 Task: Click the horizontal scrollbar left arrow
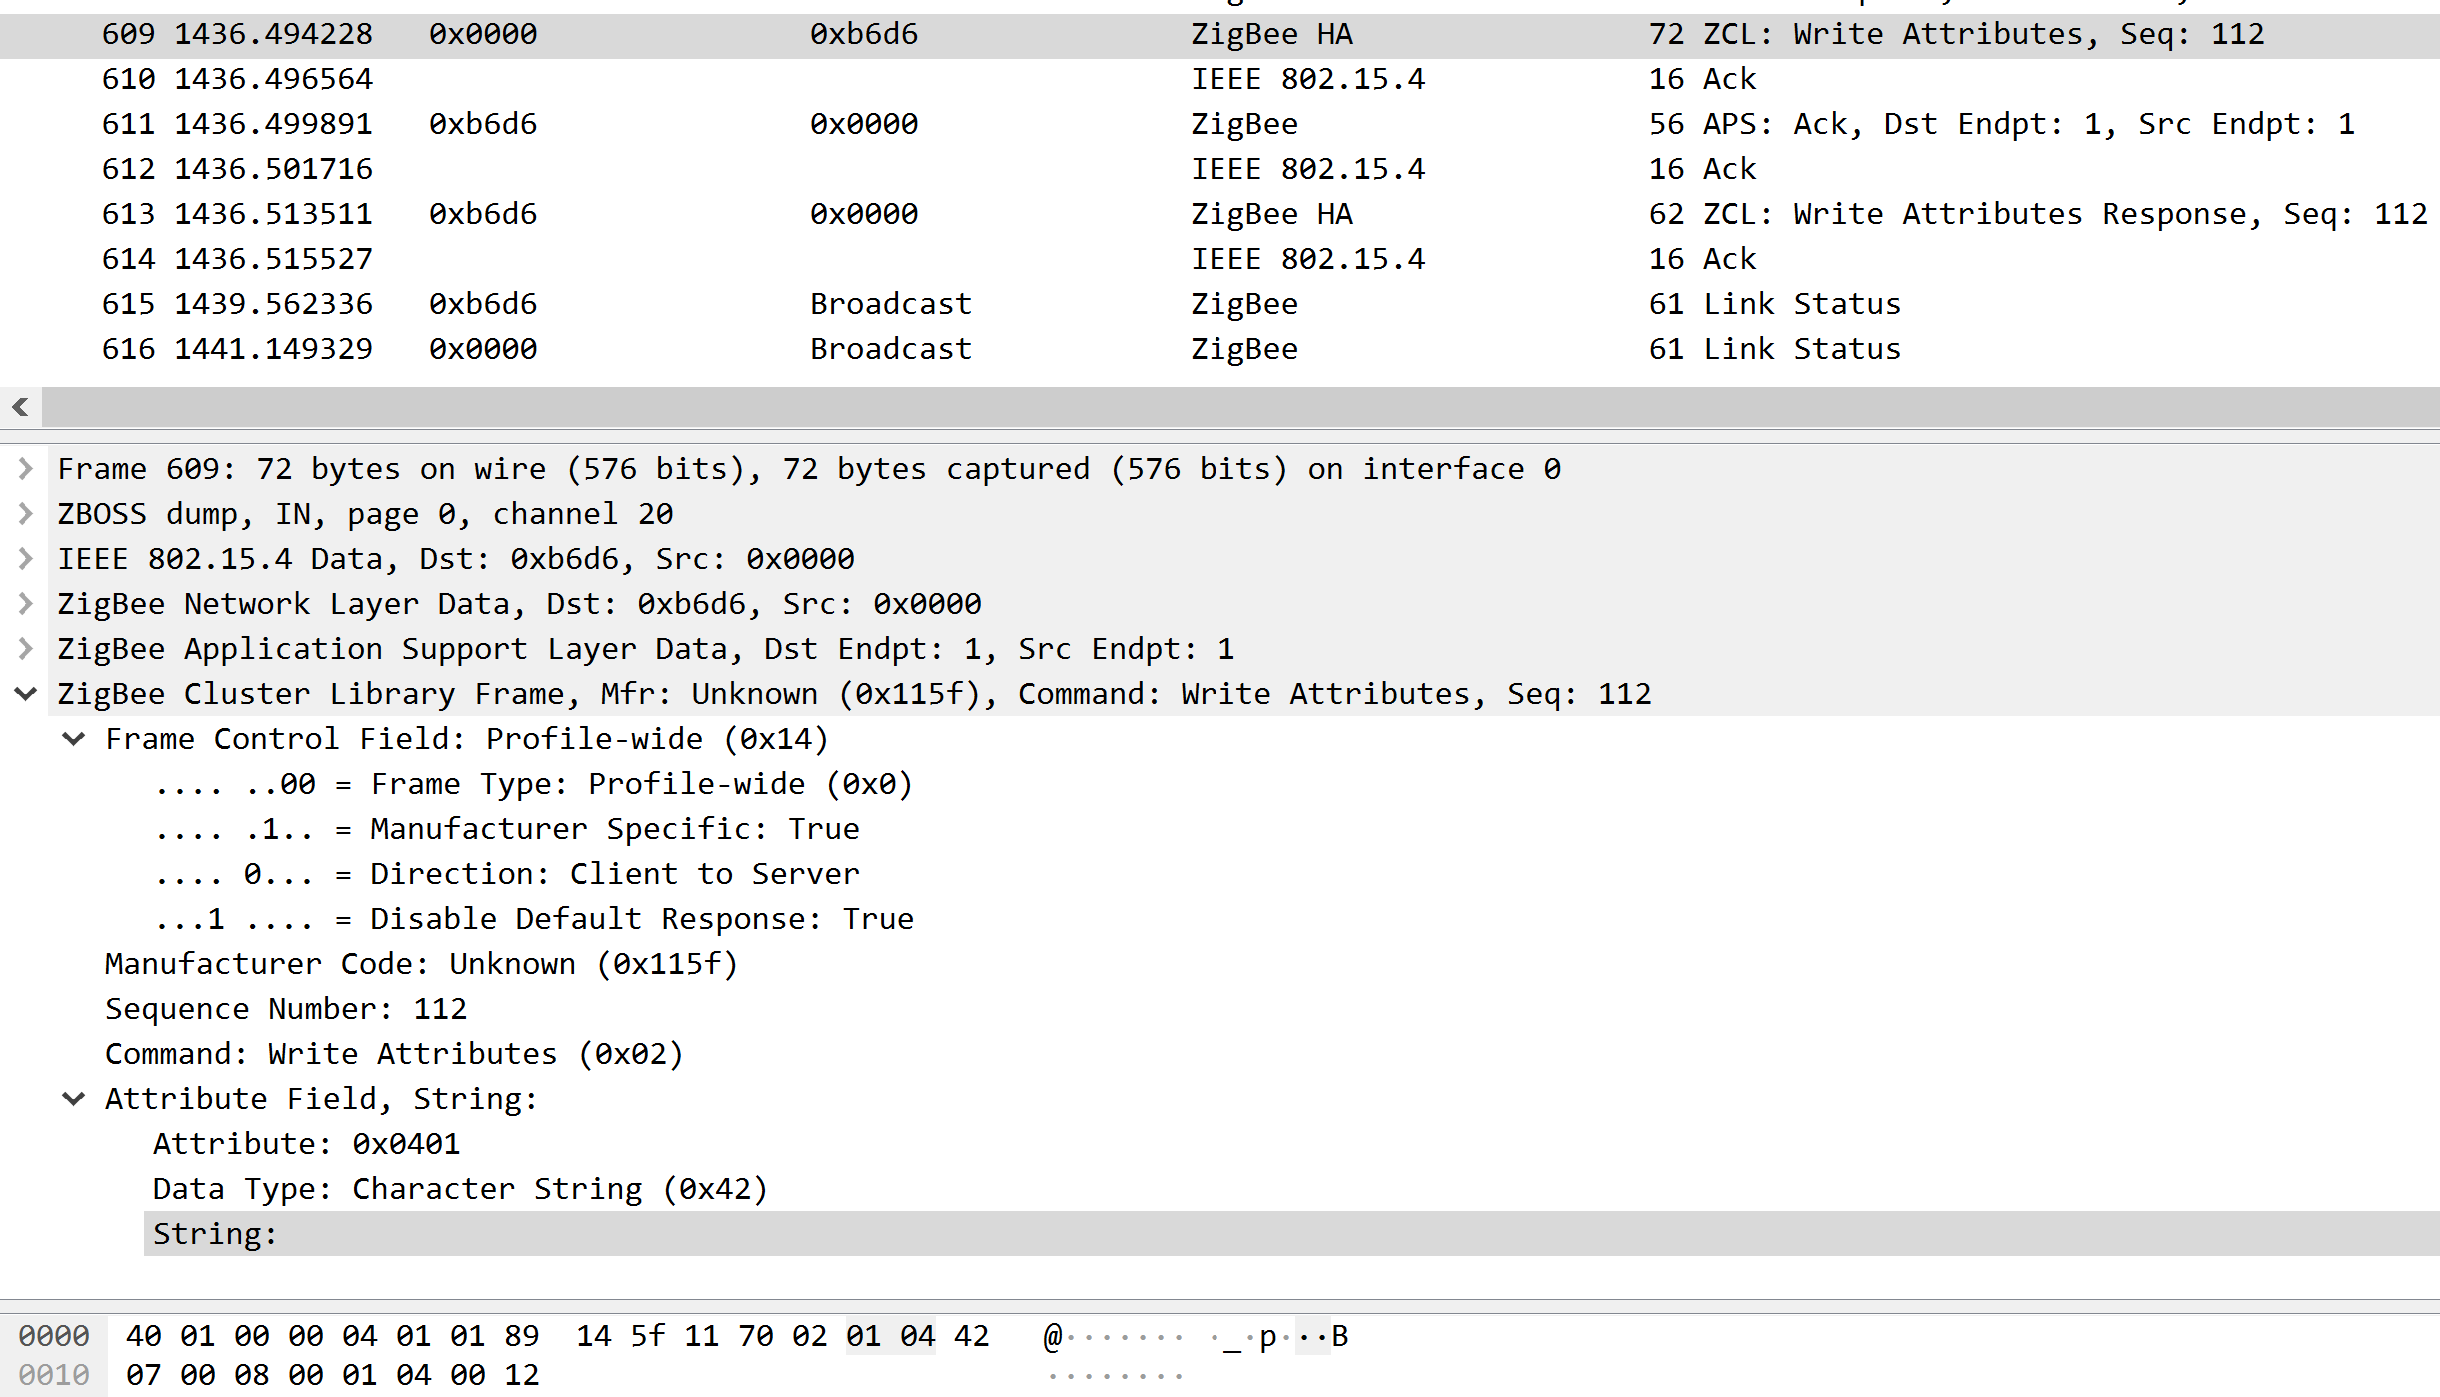[x=20, y=407]
